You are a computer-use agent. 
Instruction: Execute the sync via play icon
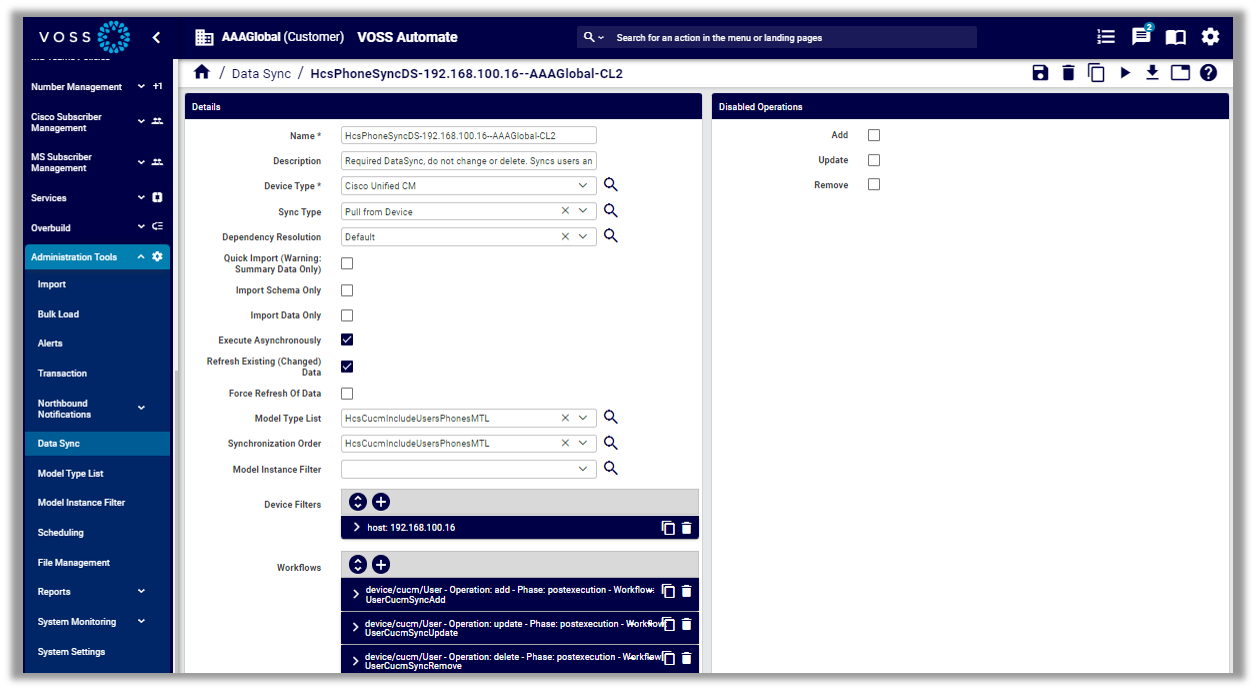coord(1125,72)
